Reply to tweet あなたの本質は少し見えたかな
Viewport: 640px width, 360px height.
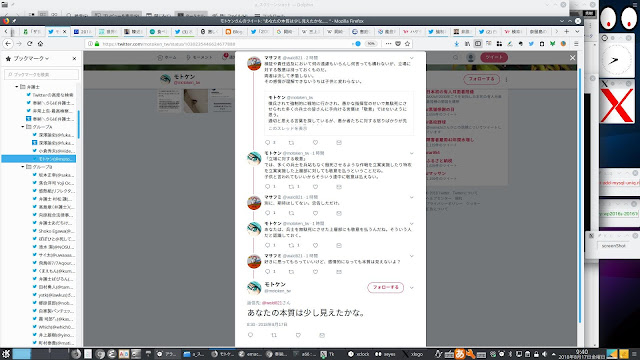click(250, 335)
